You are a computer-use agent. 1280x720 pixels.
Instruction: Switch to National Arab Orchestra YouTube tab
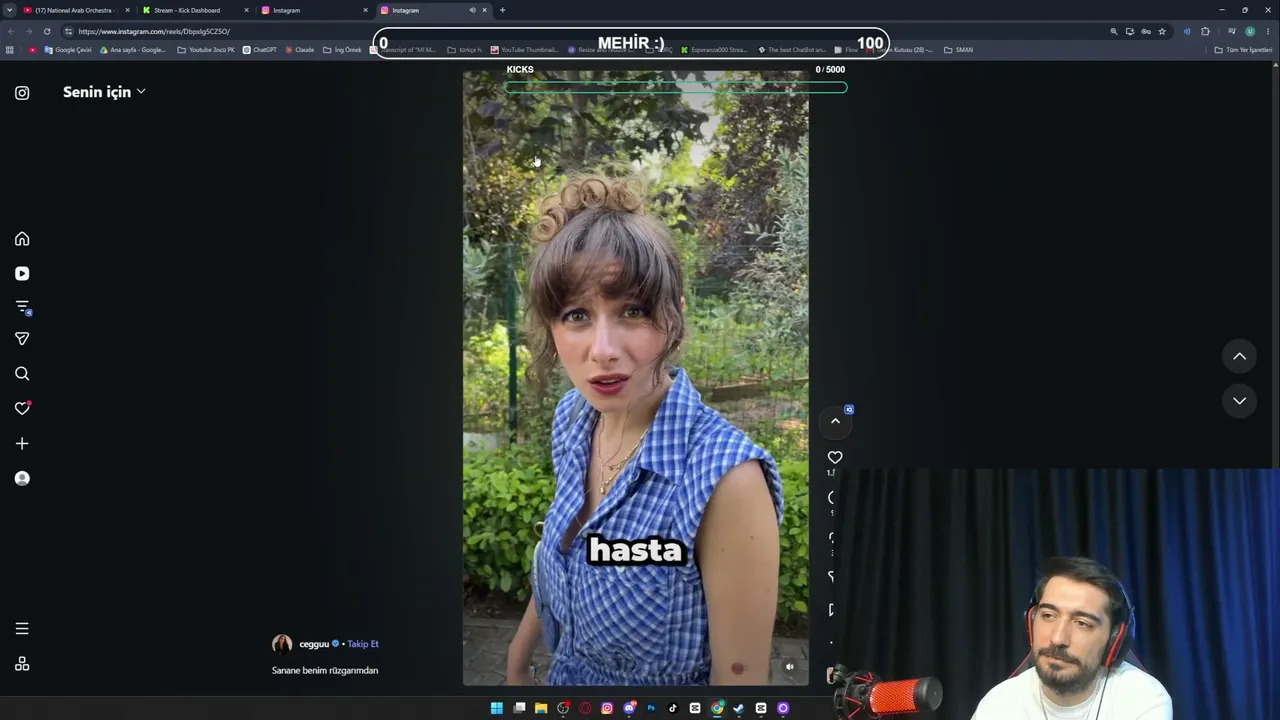(x=76, y=10)
